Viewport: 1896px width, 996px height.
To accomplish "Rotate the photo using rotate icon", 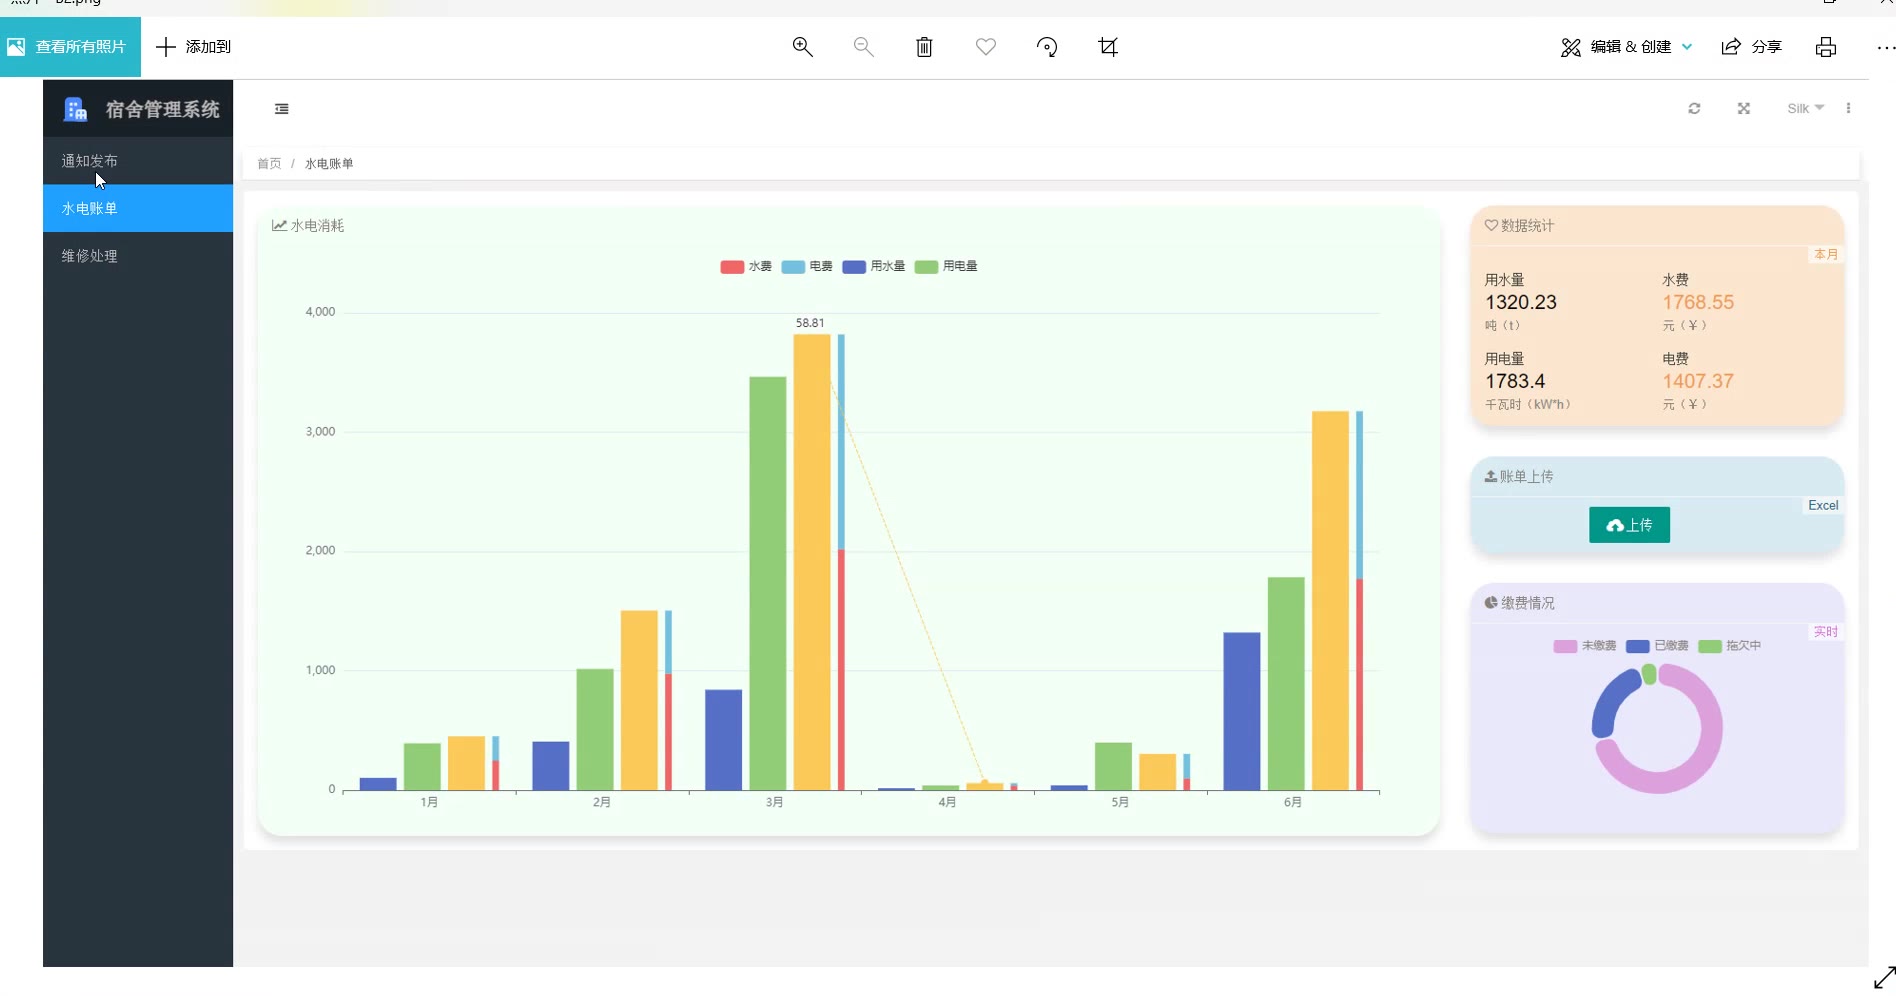I will point(1047,47).
